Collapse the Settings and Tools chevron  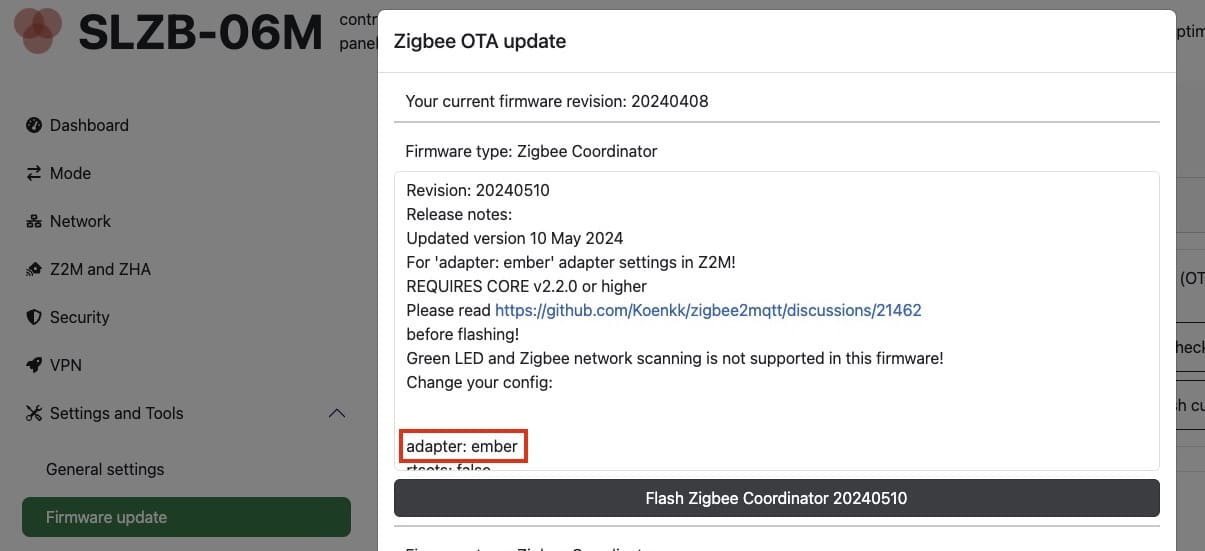coord(337,413)
